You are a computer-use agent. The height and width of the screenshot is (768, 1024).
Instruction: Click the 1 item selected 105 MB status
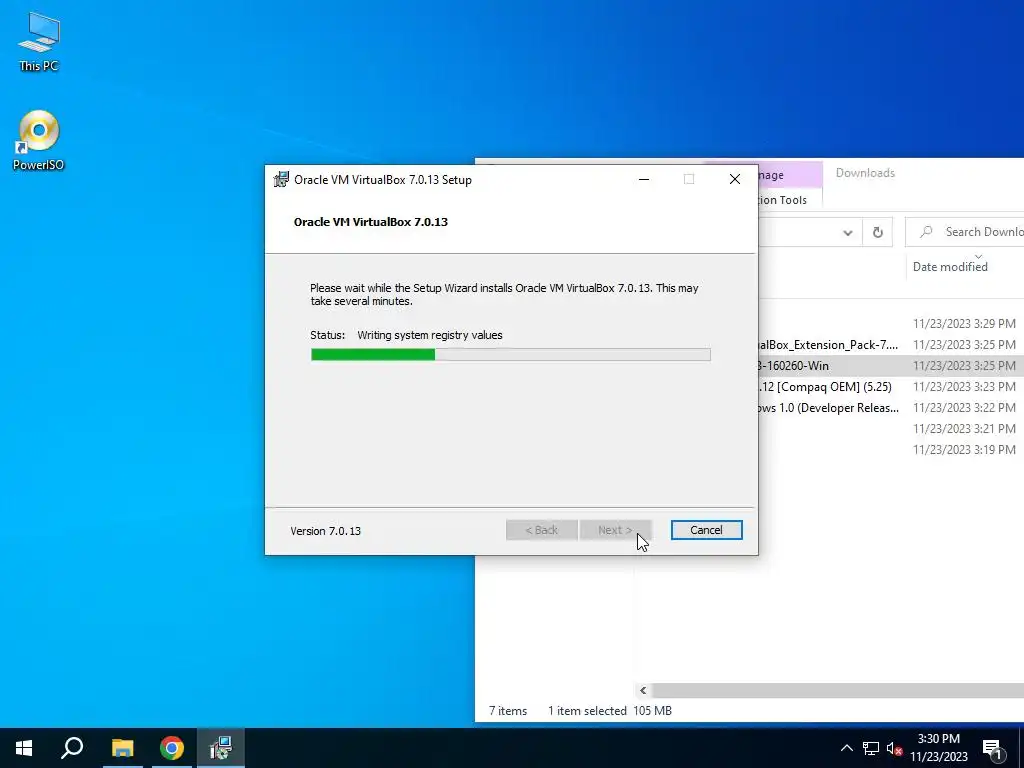tap(609, 711)
